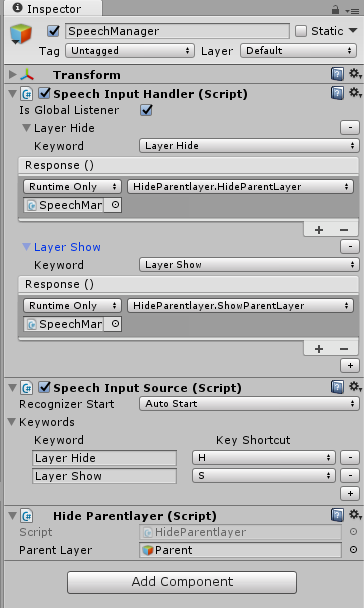Open the Tag dropdown showing Untagged

(x=130, y=51)
